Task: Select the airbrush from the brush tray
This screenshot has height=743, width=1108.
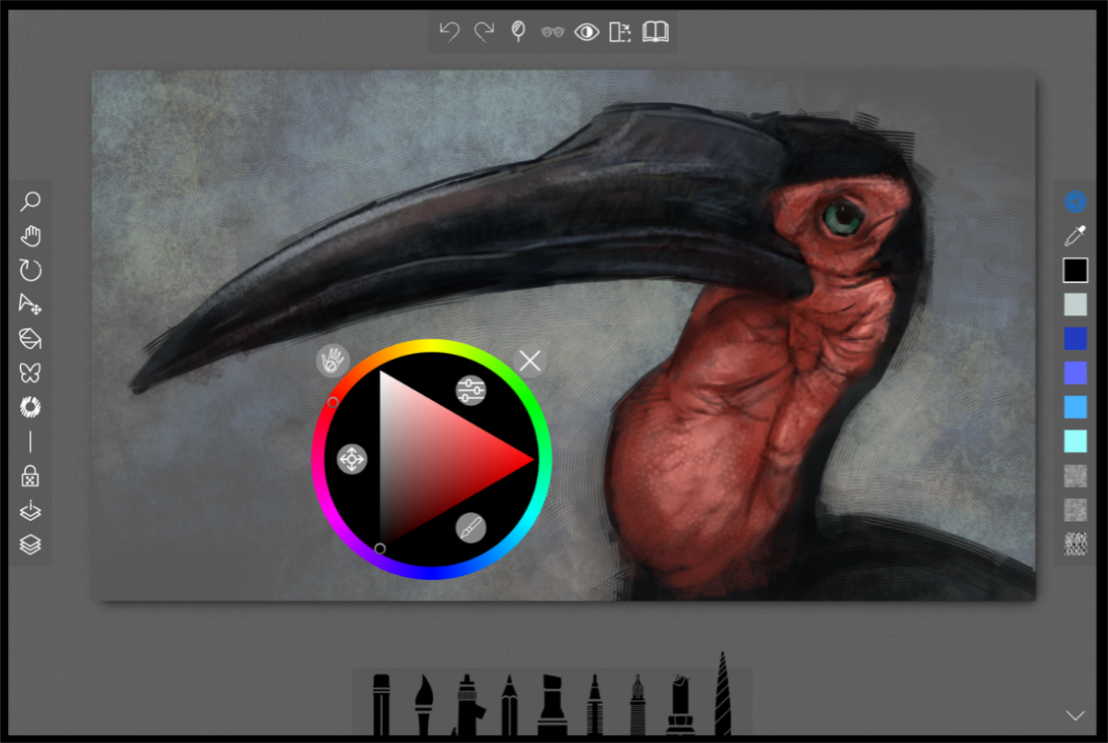Action: (x=467, y=706)
